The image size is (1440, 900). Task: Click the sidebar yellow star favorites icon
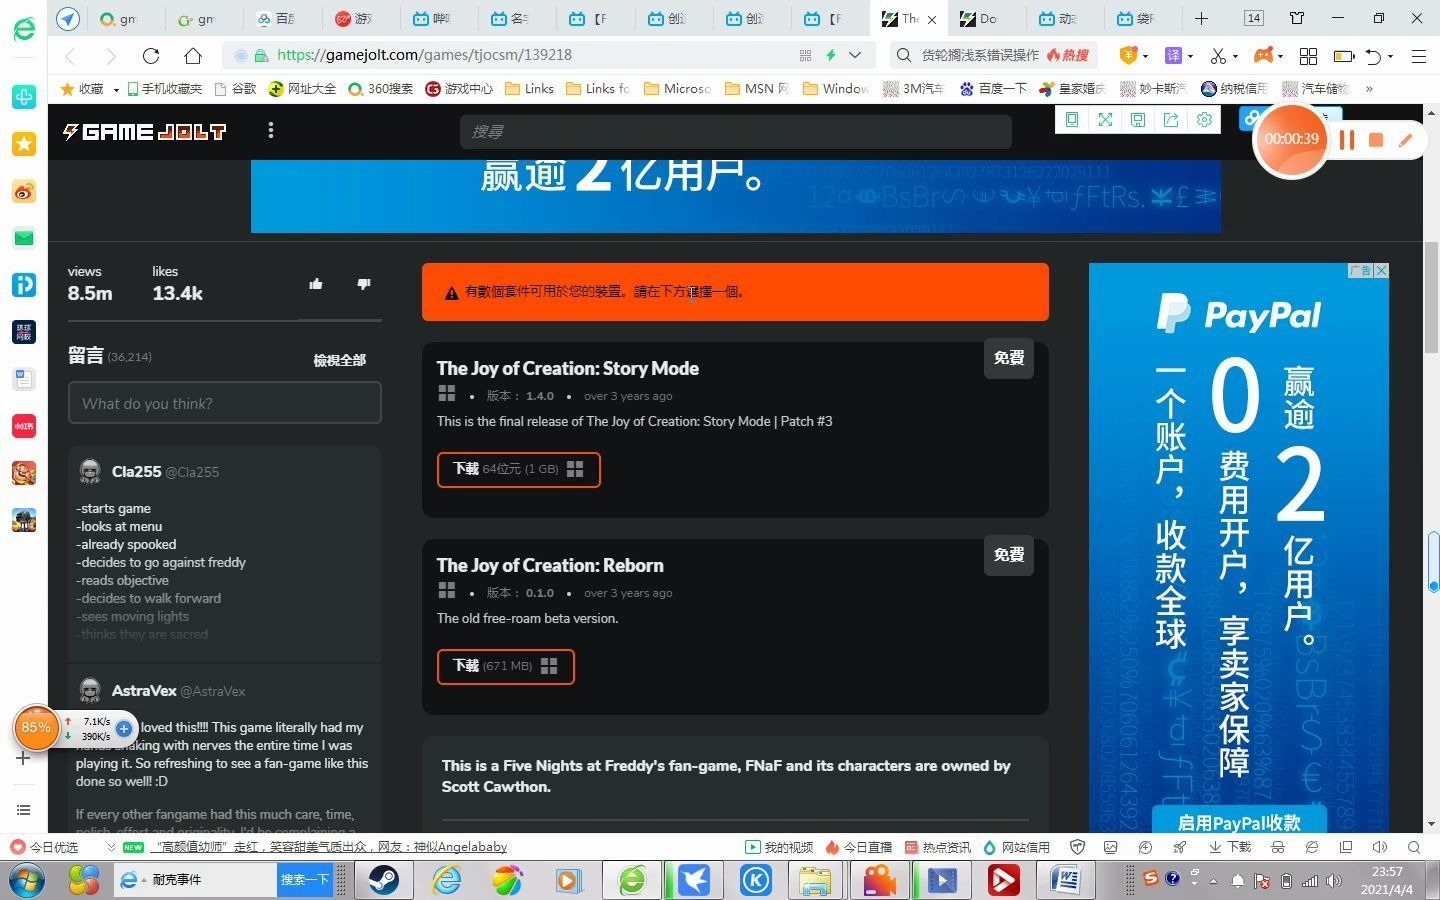pos(24,144)
